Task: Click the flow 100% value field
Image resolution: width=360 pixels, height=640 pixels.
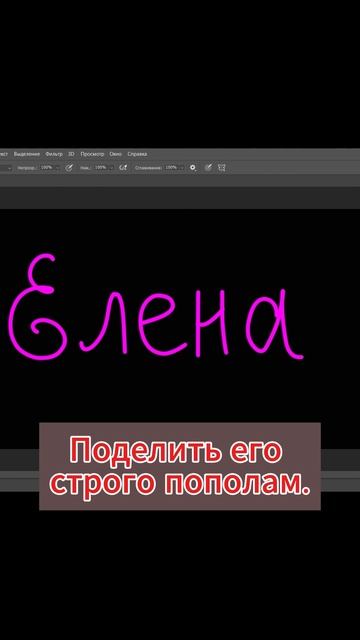Action: (100, 167)
